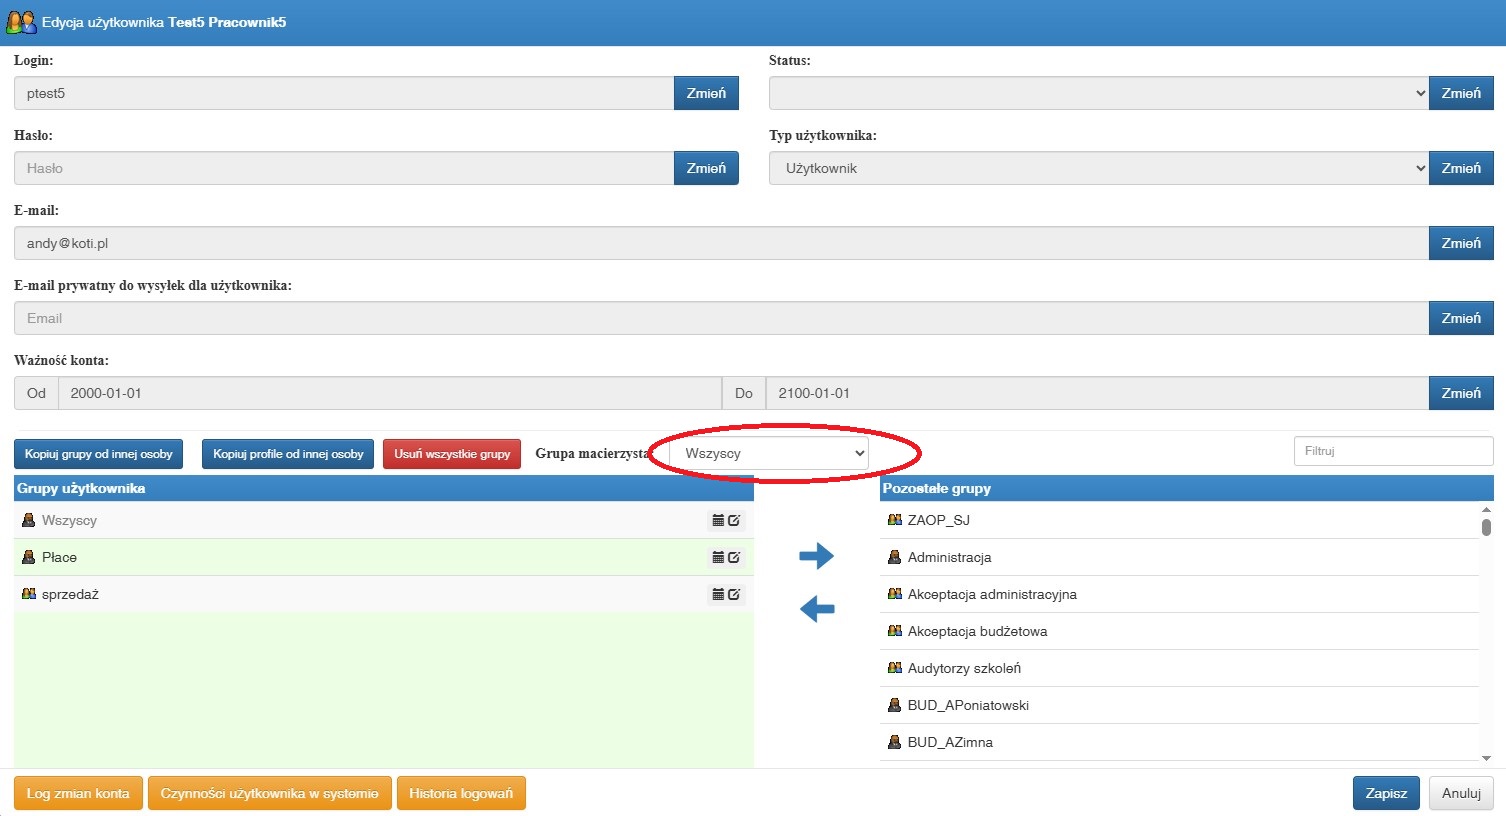The image size is (1506, 816).
Task: Click the calendar icon in the Wszyscy row
Action: point(718,520)
